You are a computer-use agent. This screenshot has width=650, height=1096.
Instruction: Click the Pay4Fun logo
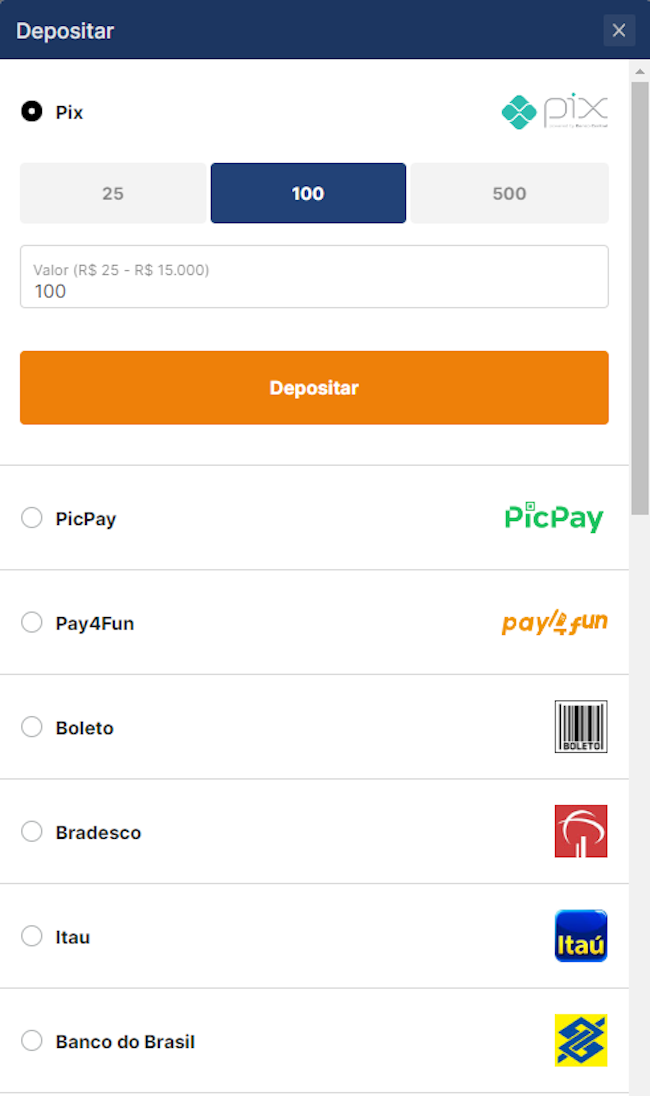coord(554,622)
